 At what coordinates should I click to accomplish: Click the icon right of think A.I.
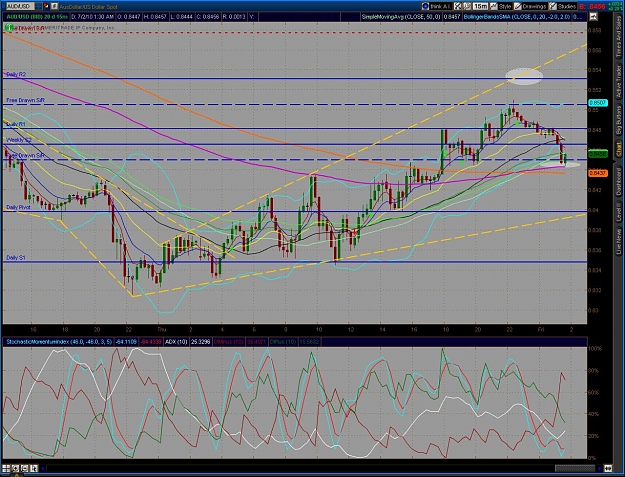(x=458, y=6)
